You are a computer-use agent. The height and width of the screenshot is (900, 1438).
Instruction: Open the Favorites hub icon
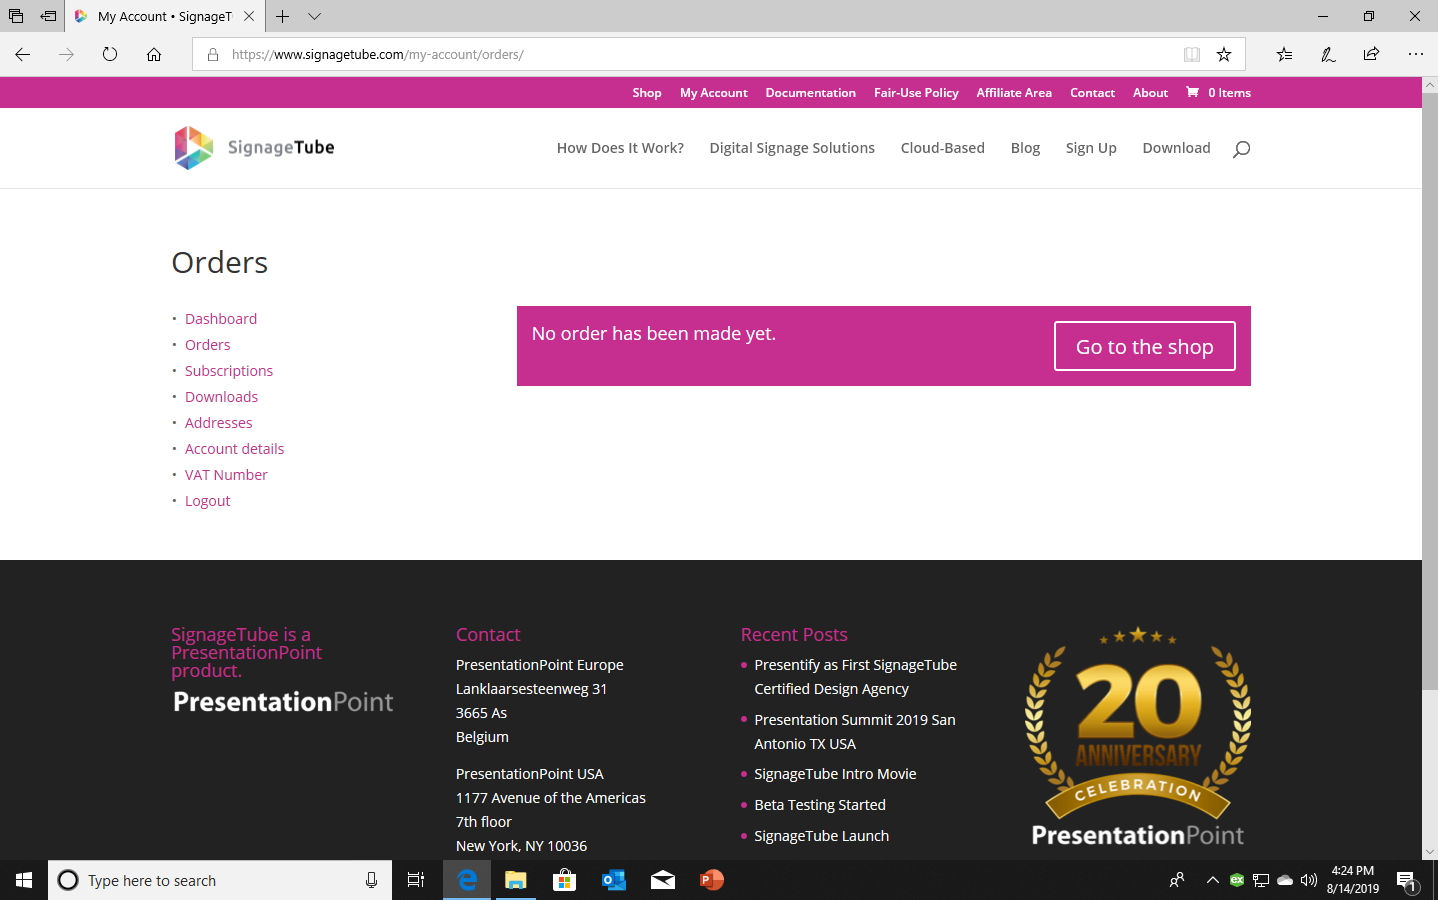(1284, 54)
